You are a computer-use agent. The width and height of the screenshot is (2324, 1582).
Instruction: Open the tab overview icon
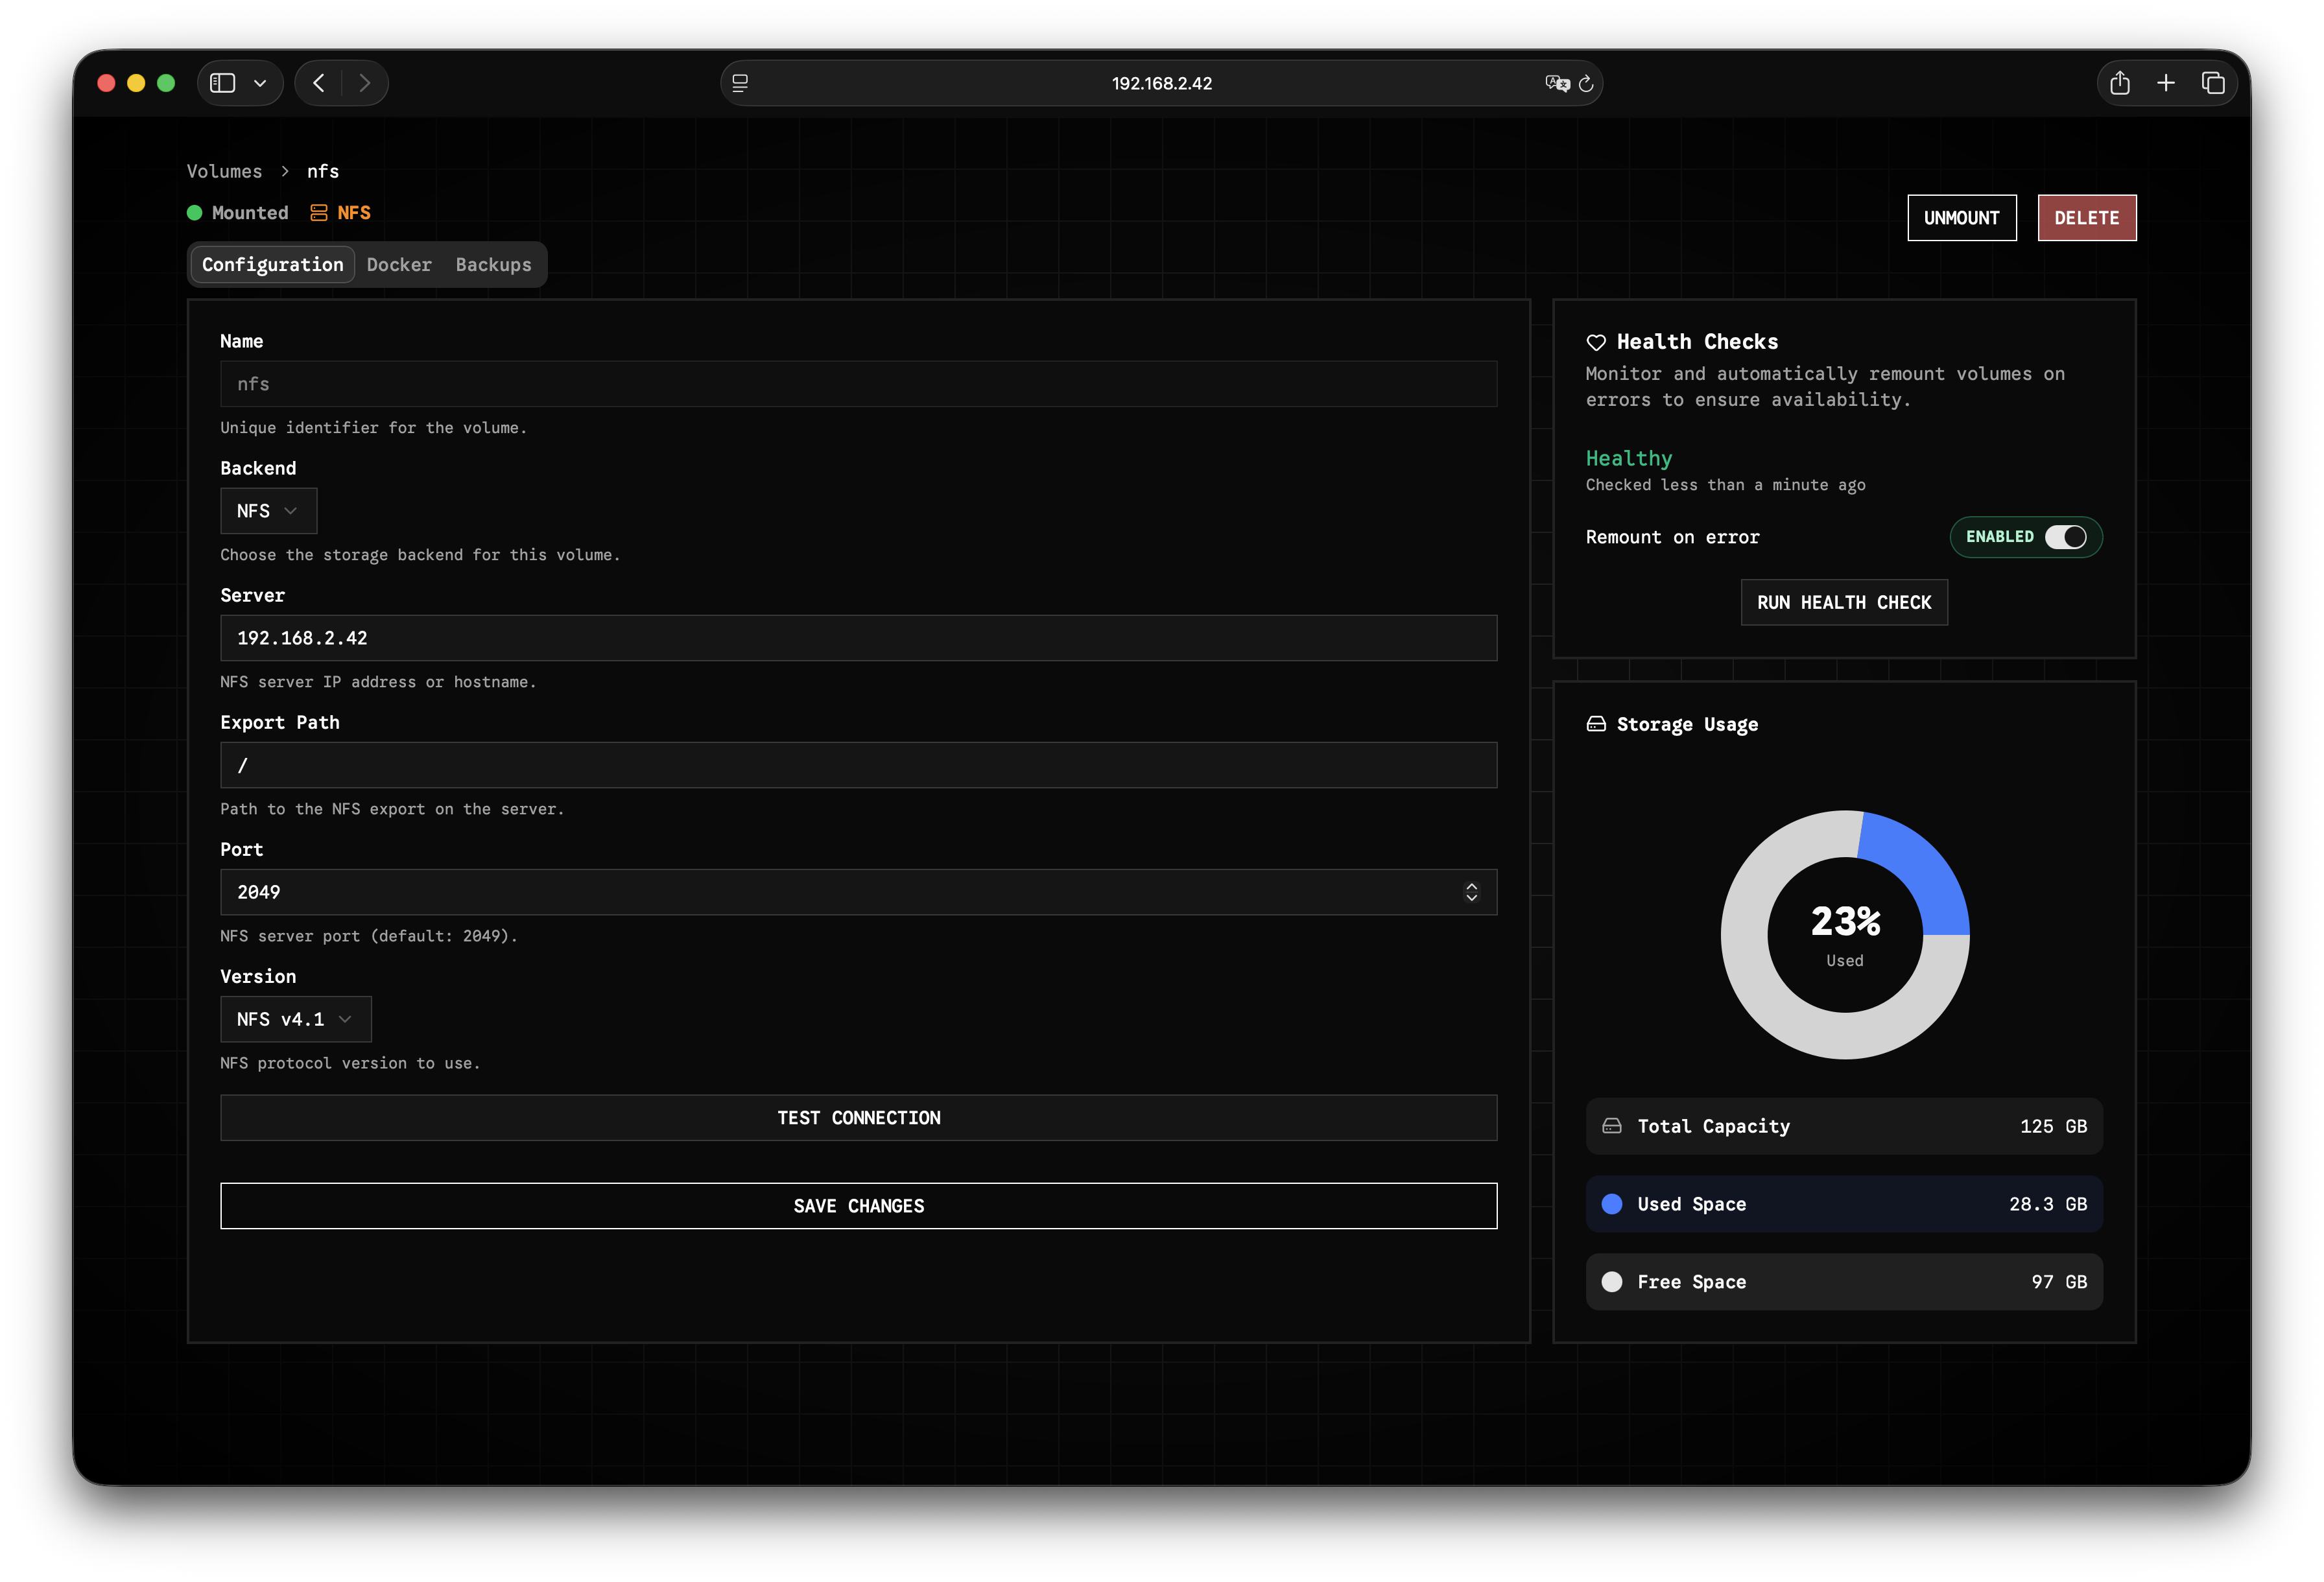click(2213, 83)
